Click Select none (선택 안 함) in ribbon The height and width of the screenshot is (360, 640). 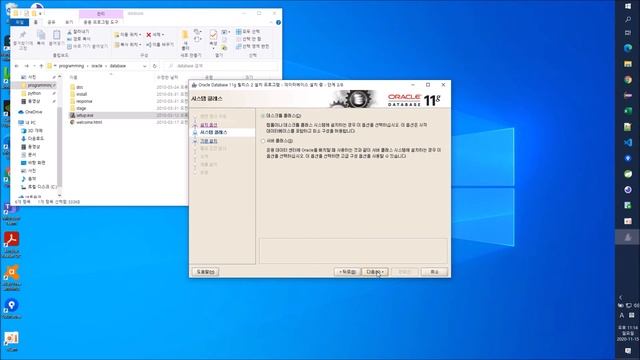click(x=249, y=39)
